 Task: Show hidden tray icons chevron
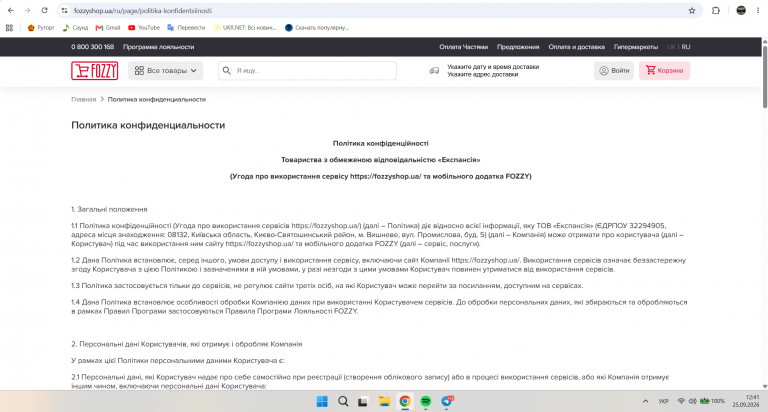pos(646,401)
